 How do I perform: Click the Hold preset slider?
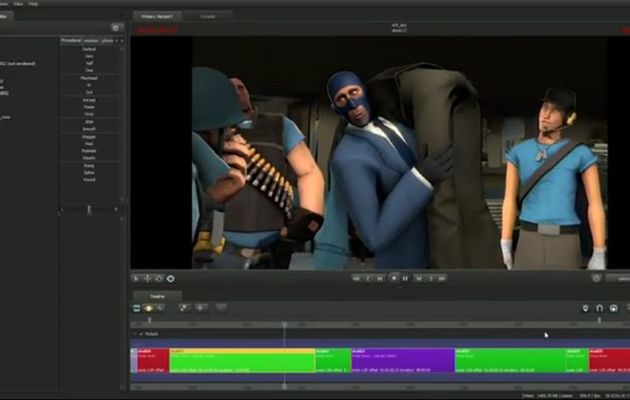click(x=89, y=144)
